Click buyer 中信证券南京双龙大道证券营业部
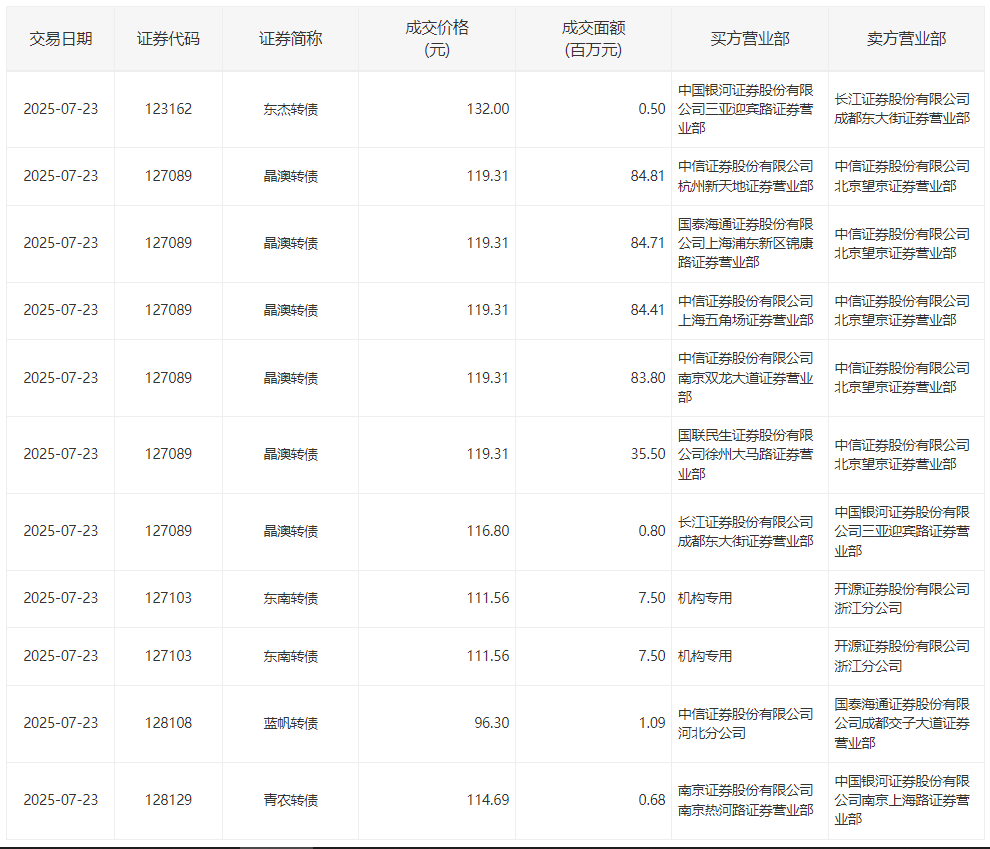The height and width of the screenshot is (849, 990). [x=746, y=377]
